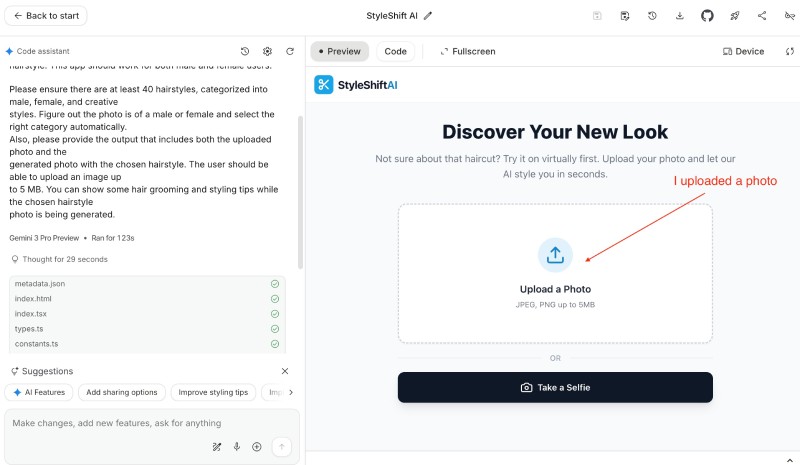This screenshot has width=800, height=465.
Task: Close the Suggestions panel
Action: pos(284,371)
